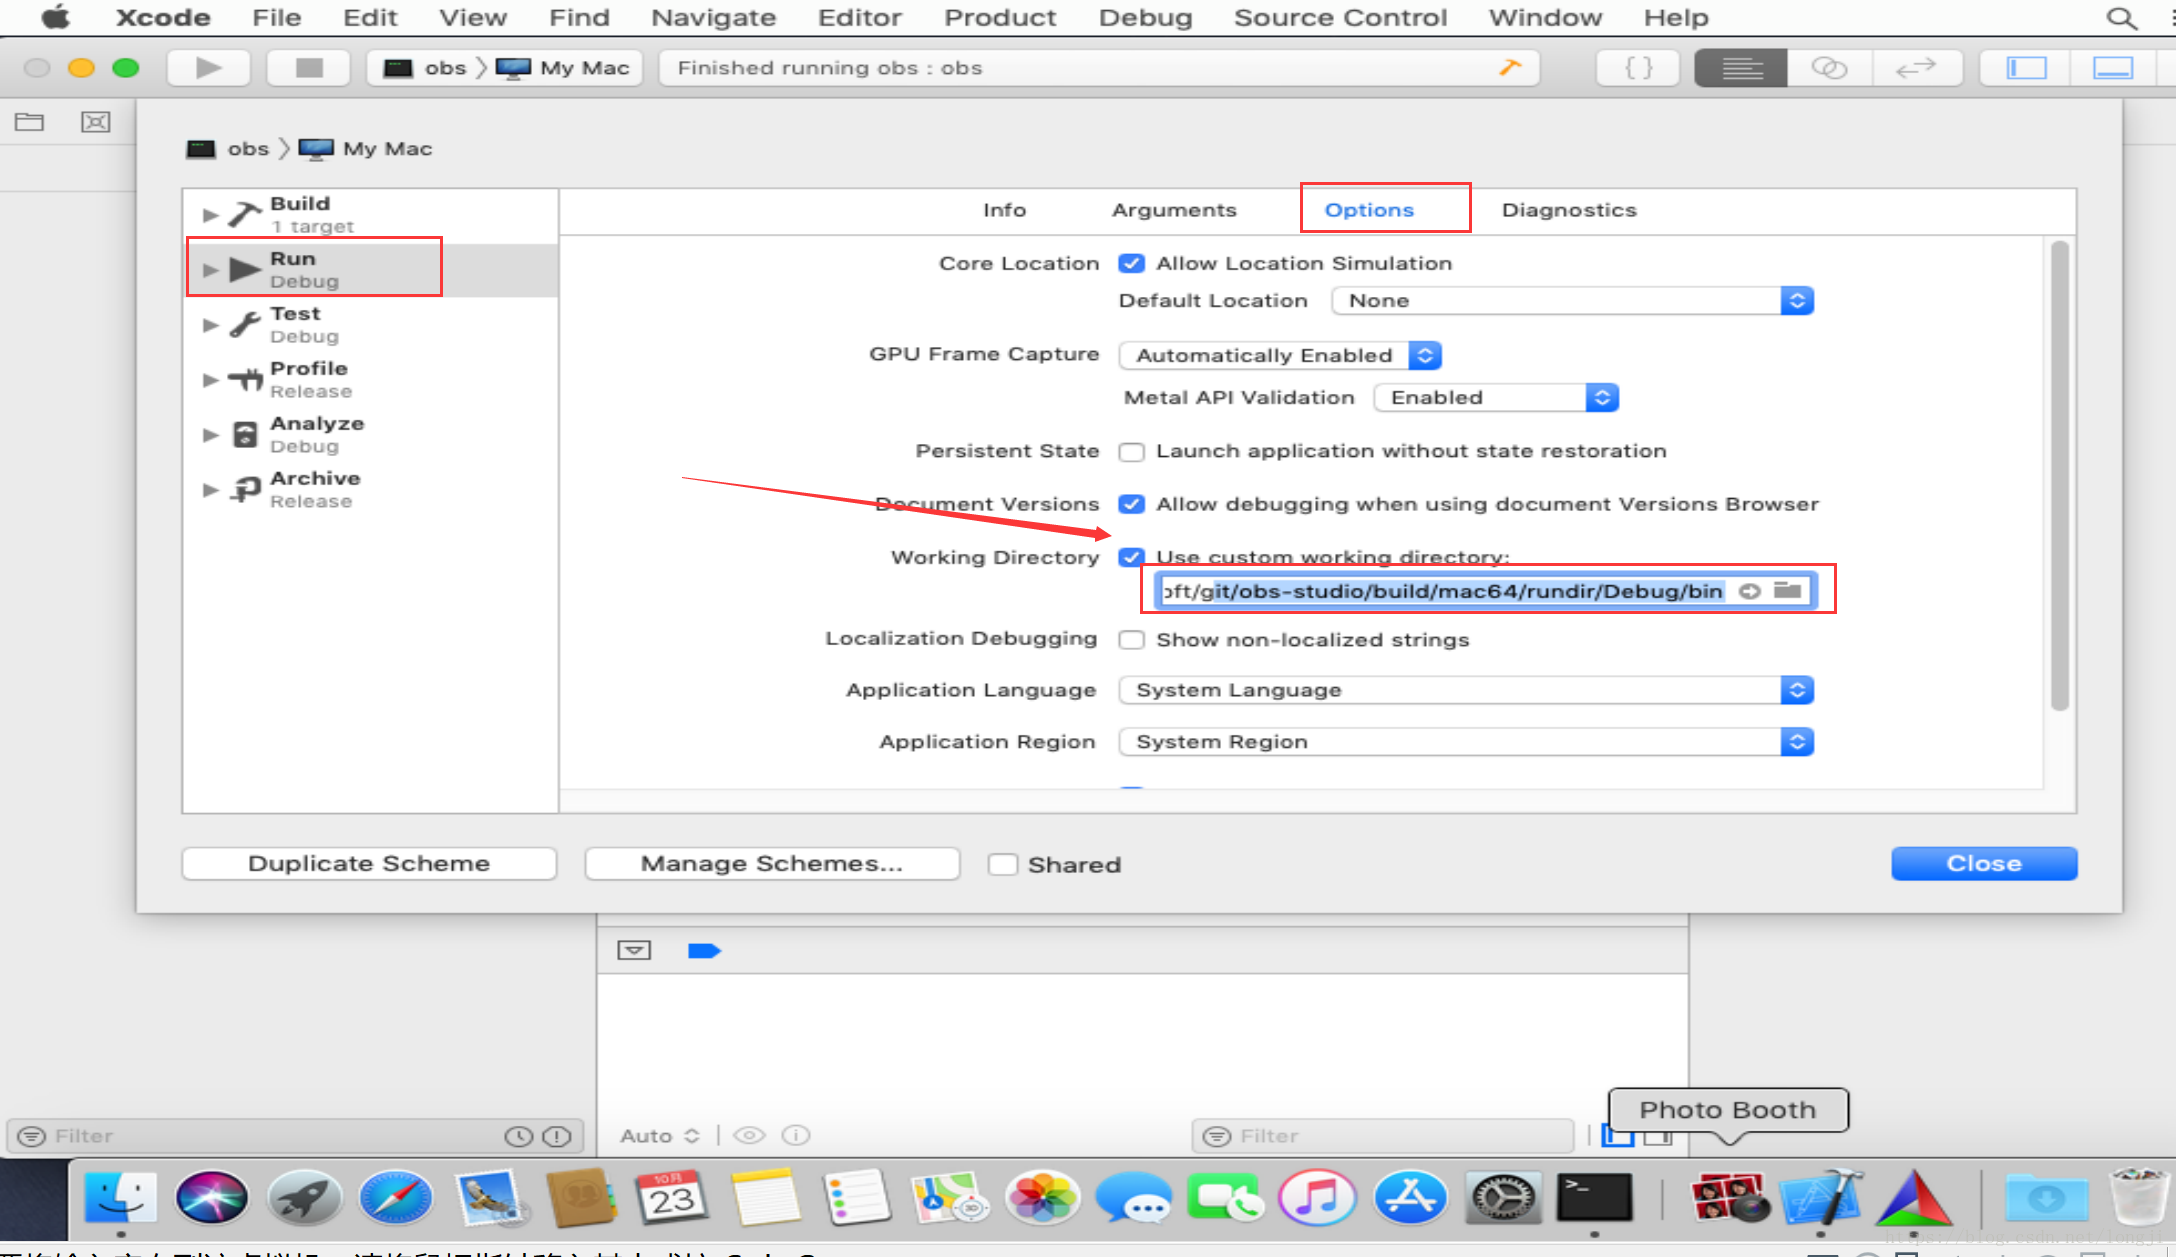The width and height of the screenshot is (2176, 1257).
Task: Open the Navigate menu
Action: 713,18
